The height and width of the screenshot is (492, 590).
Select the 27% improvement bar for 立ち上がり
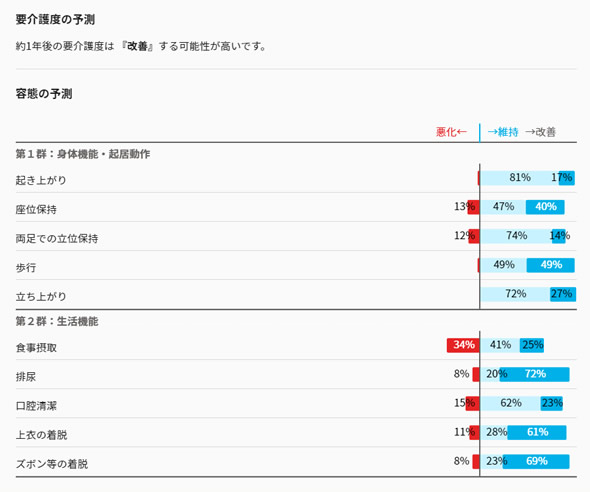point(563,294)
